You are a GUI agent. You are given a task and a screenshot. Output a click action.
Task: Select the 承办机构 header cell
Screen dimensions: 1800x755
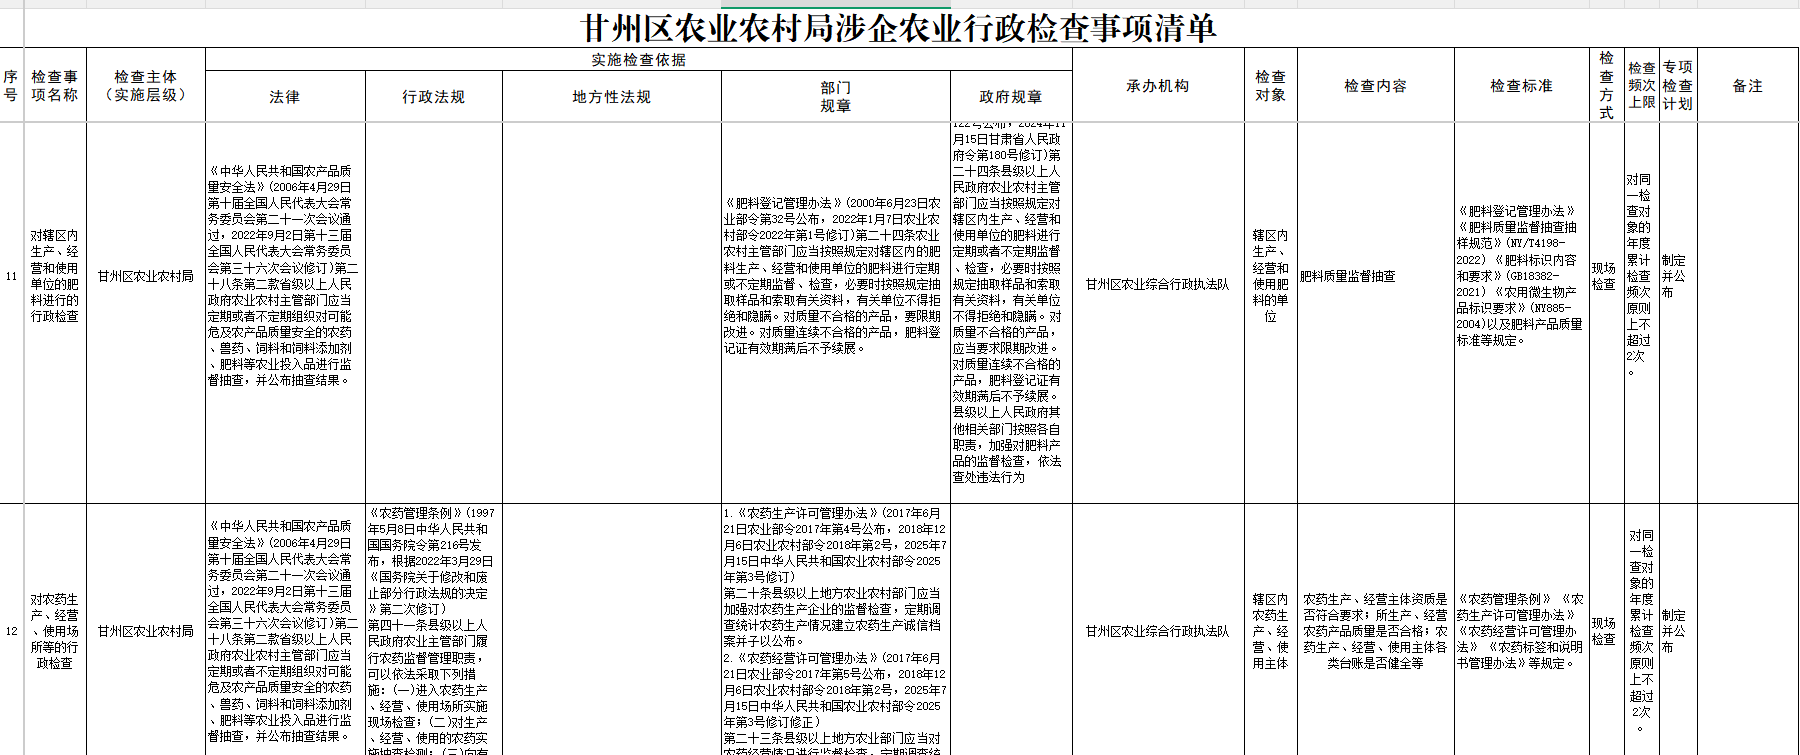[x=1157, y=86]
